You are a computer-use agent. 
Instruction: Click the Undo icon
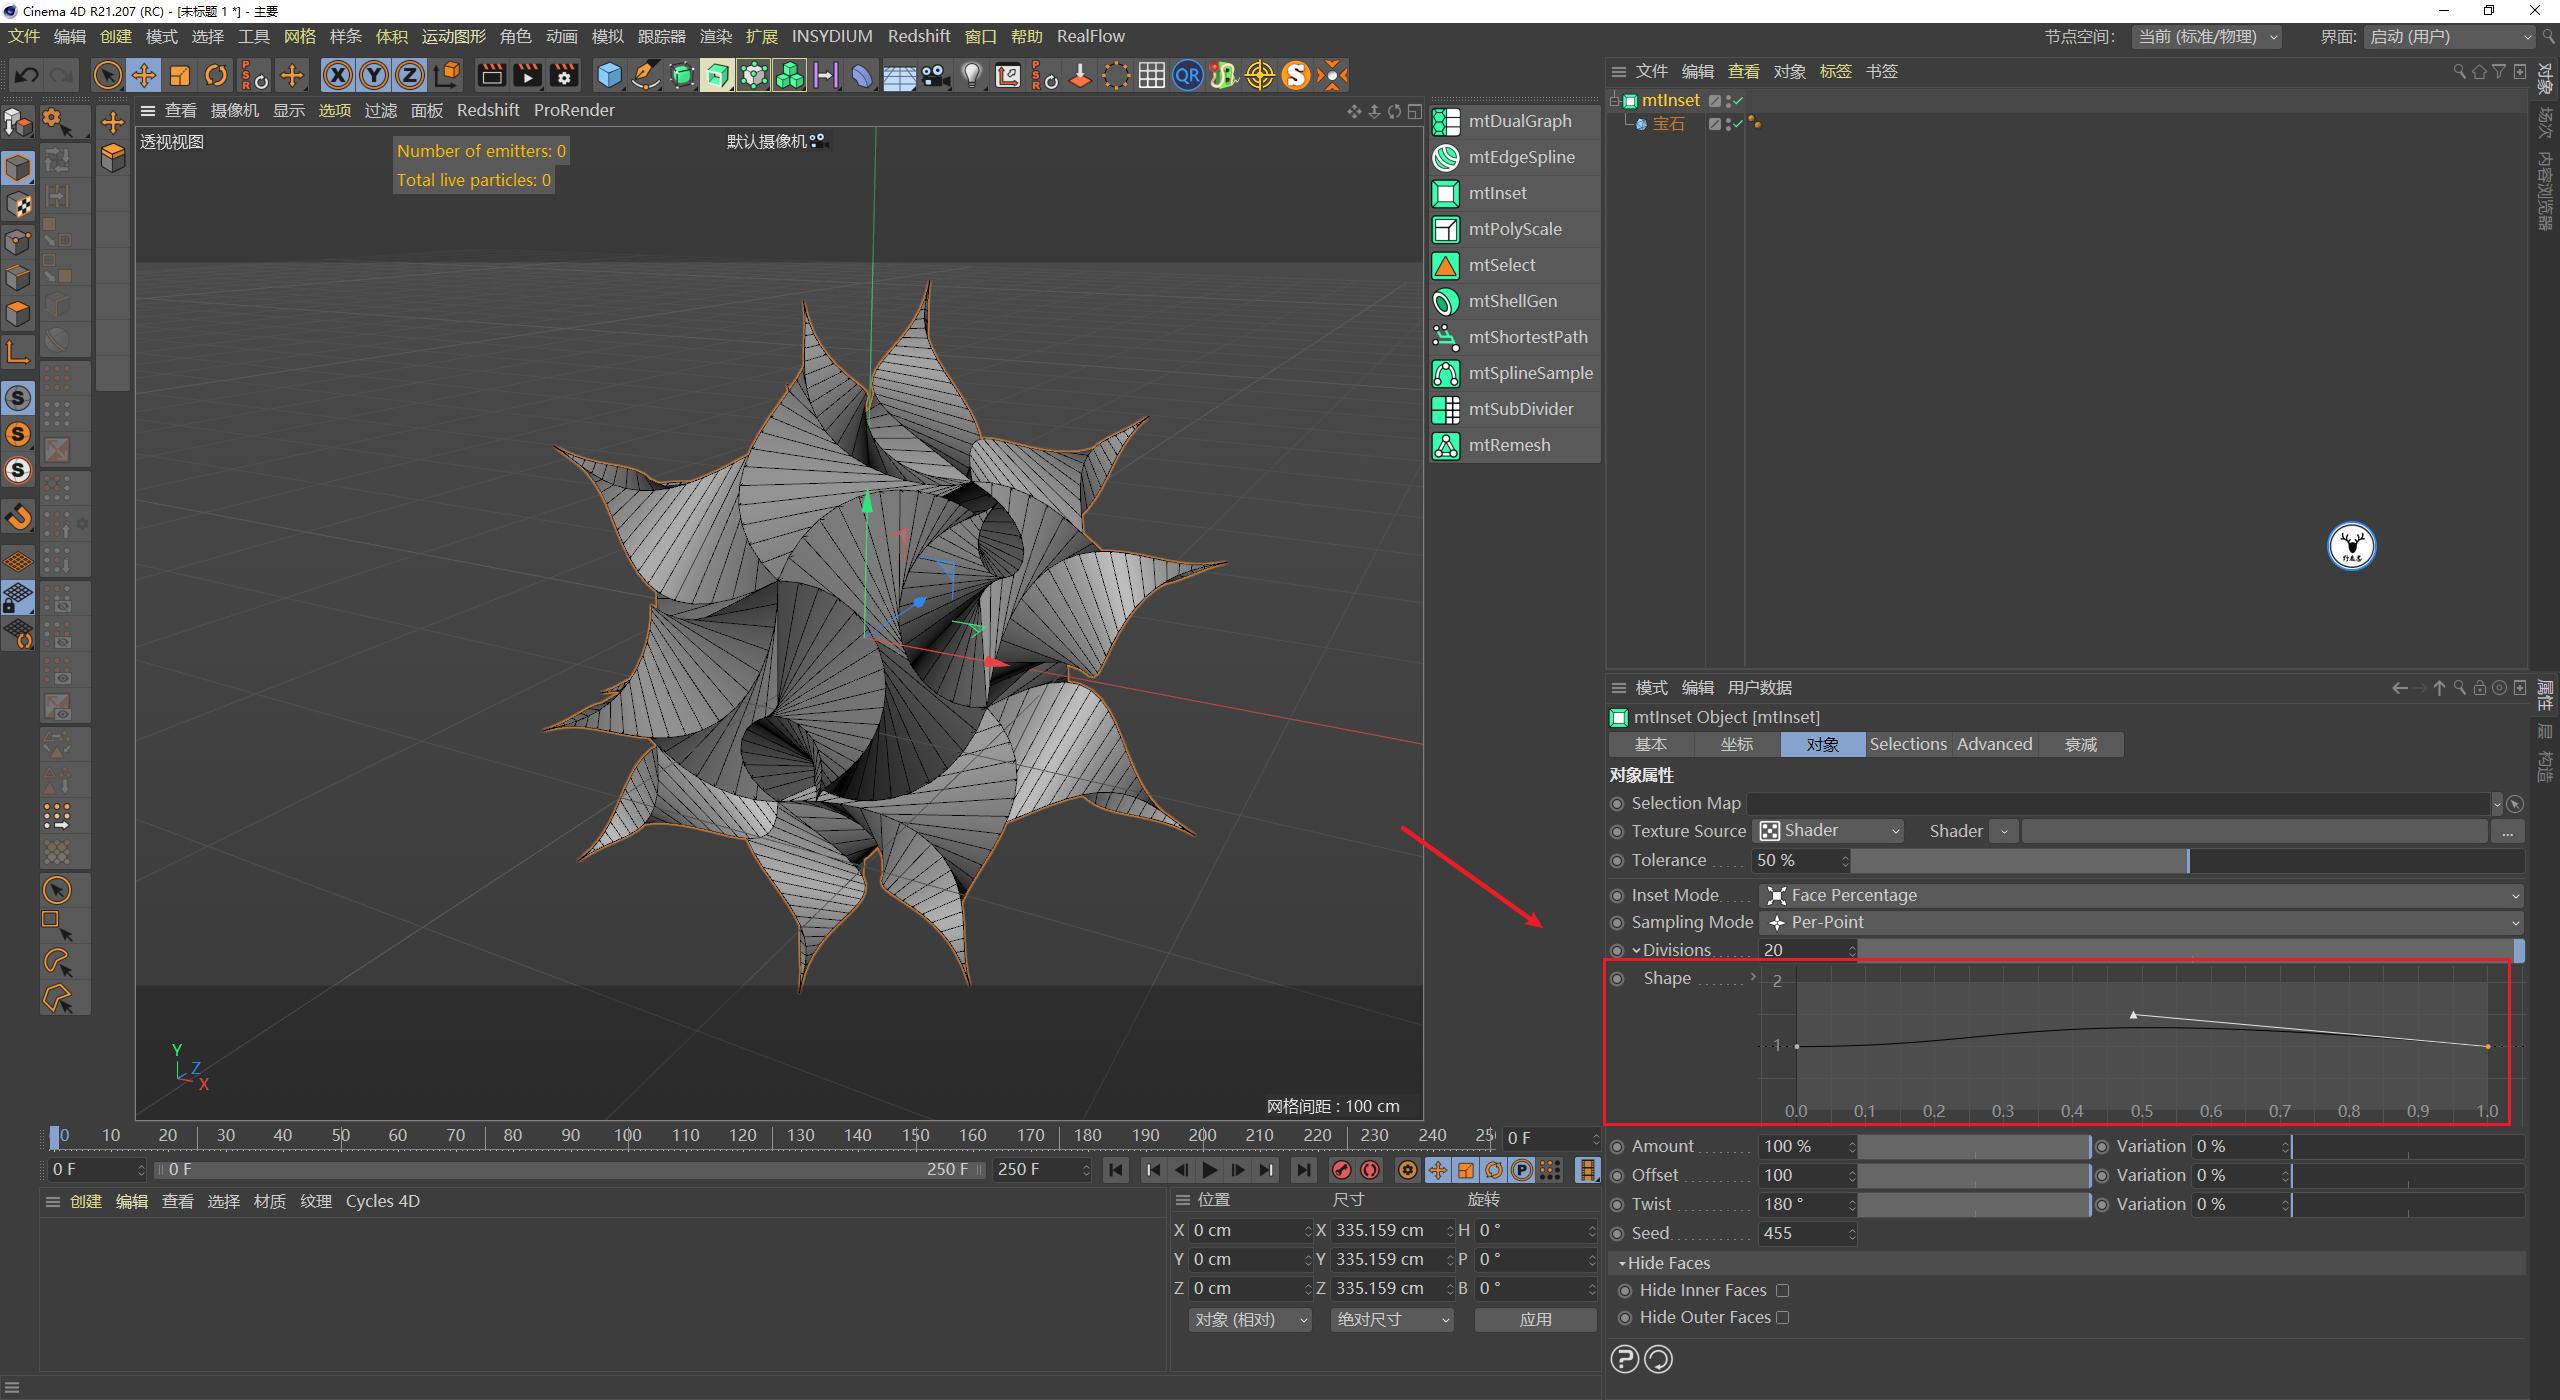26,75
